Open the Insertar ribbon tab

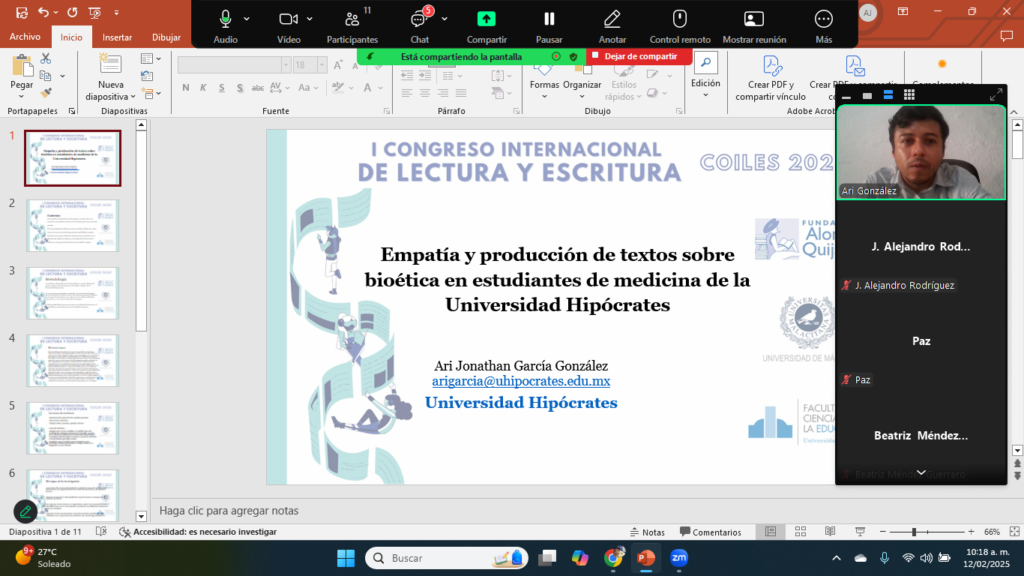click(x=117, y=37)
